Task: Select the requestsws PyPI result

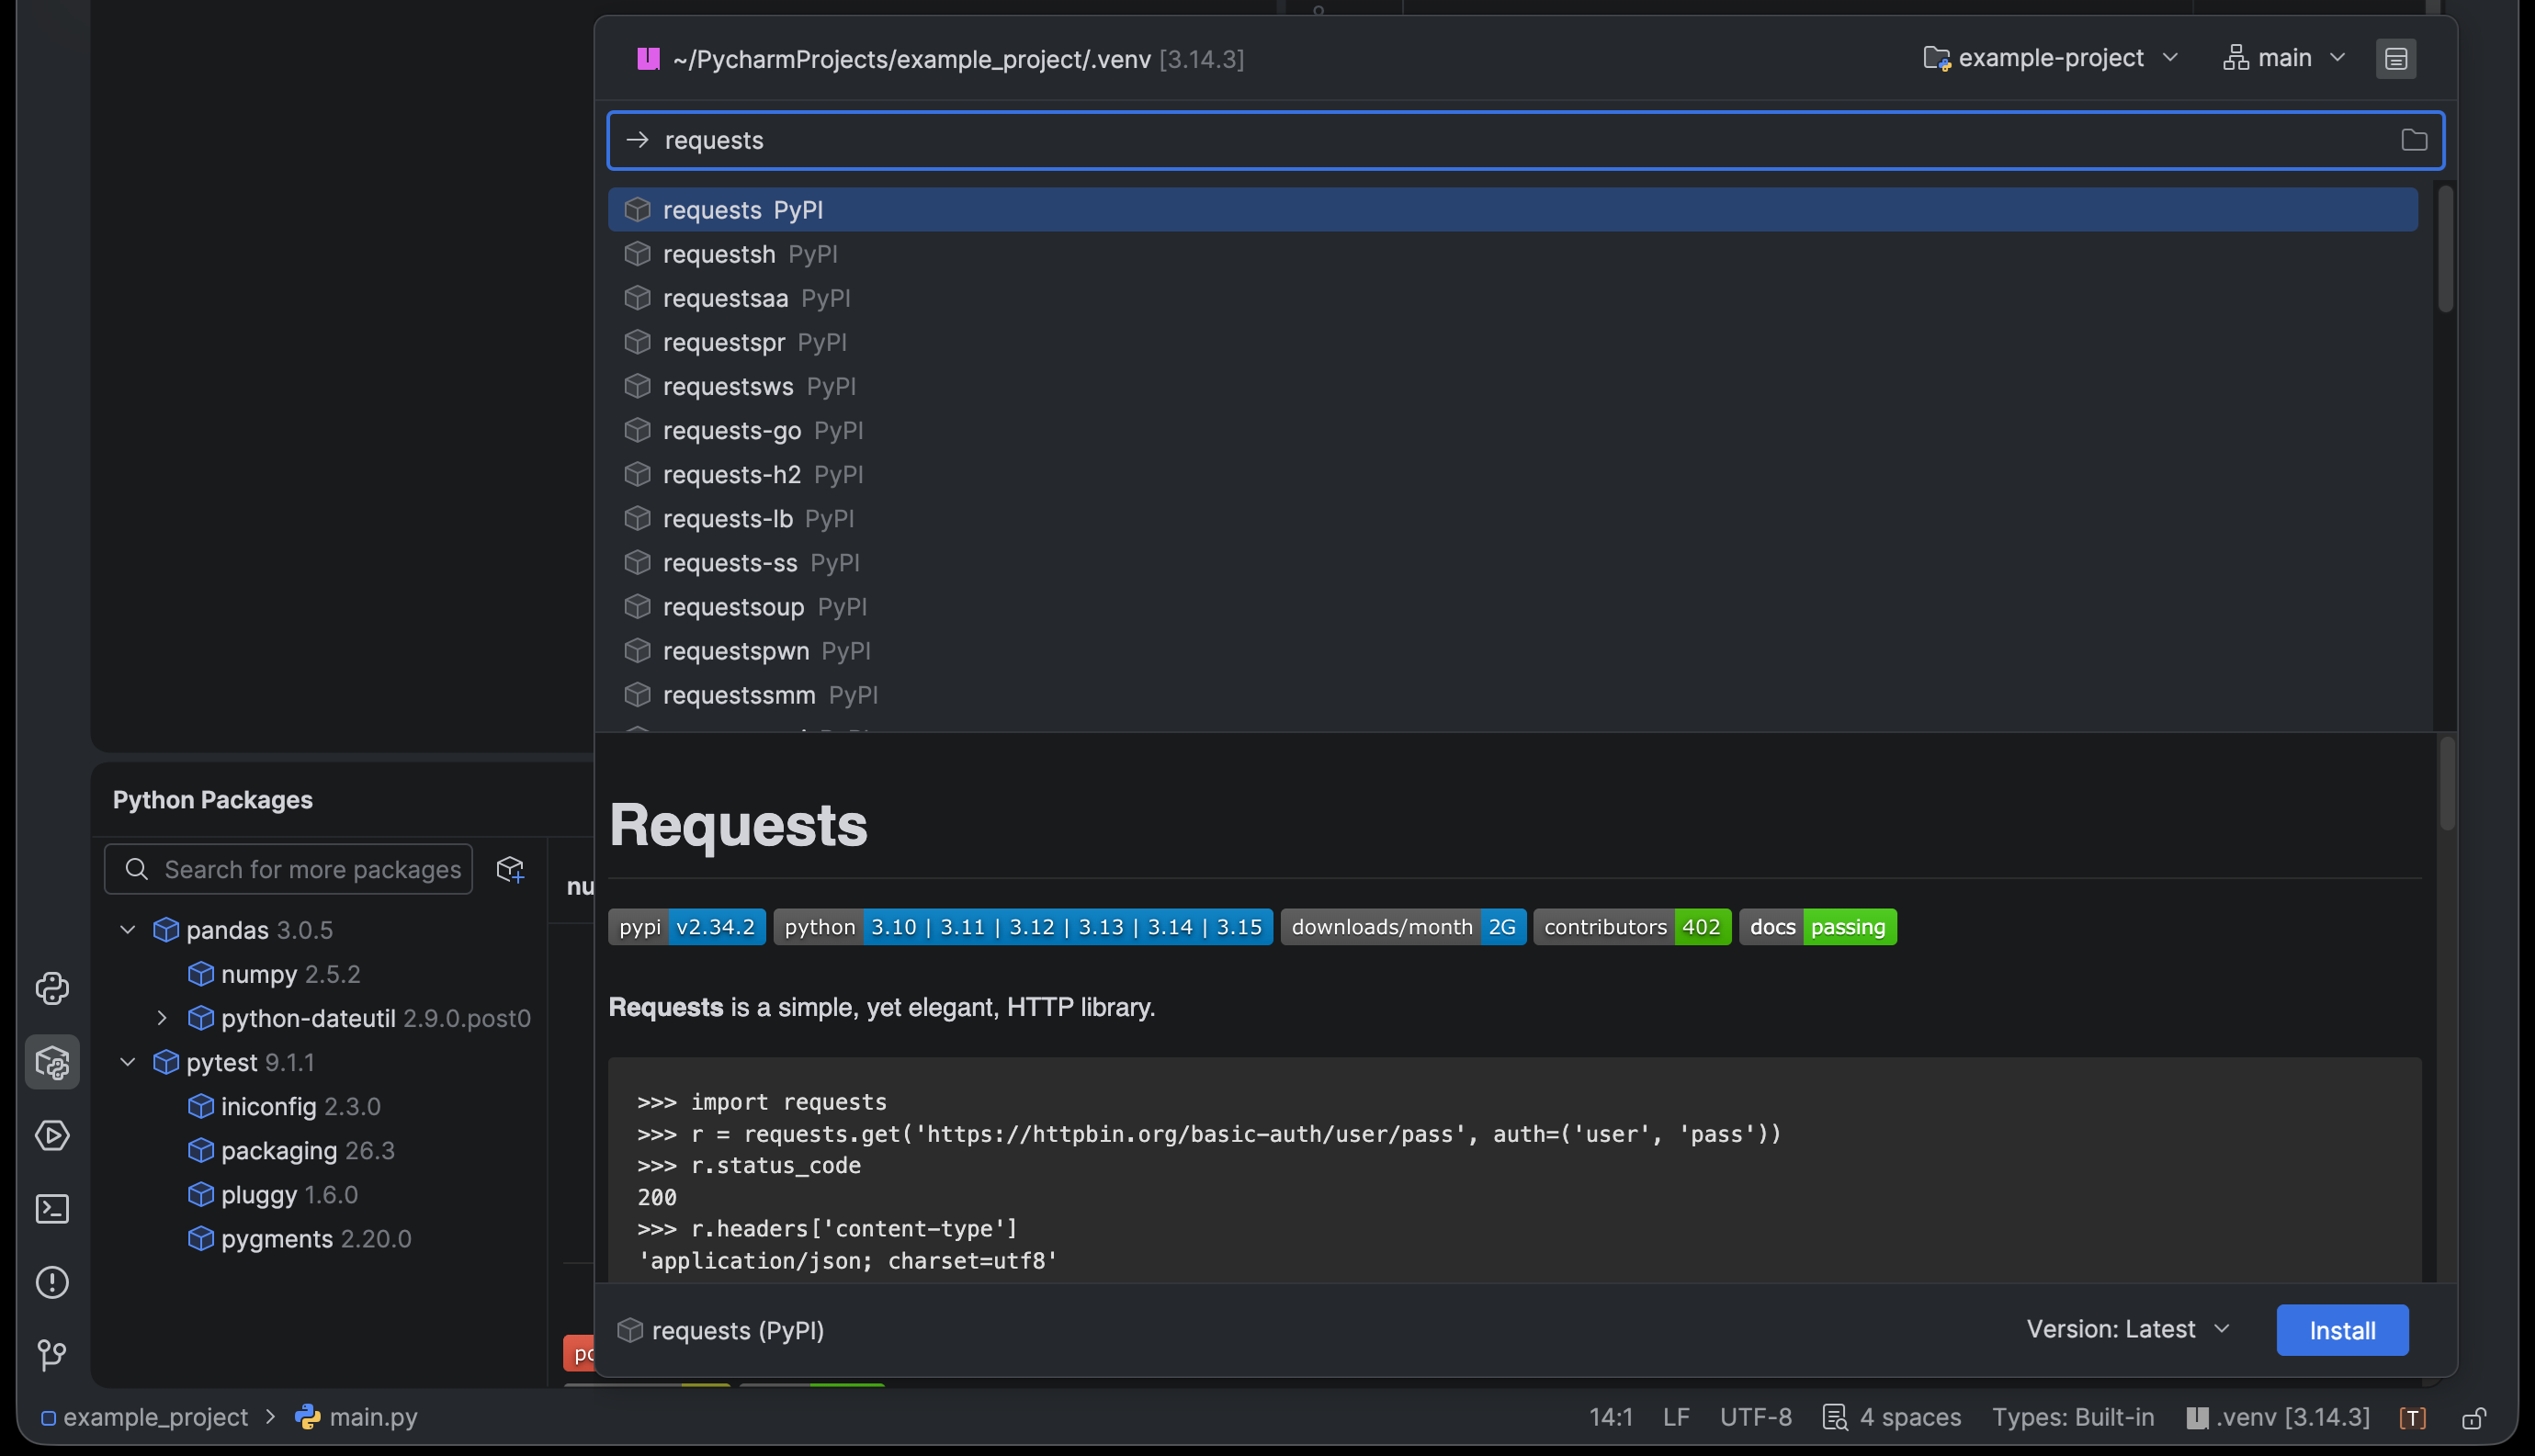Action: pyautogui.click(x=1512, y=386)
